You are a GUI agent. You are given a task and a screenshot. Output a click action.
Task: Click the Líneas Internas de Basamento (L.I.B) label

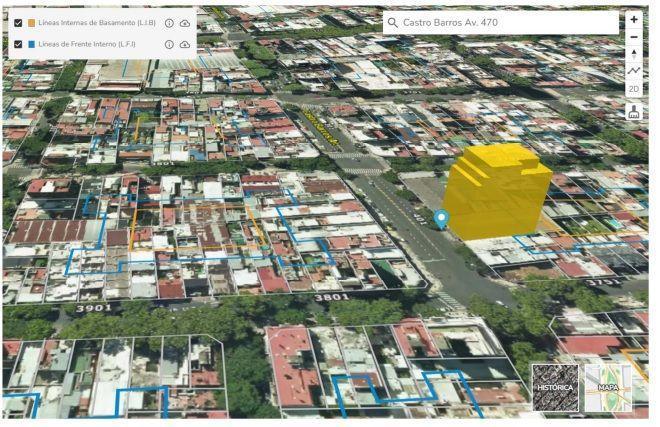point(97,23)
